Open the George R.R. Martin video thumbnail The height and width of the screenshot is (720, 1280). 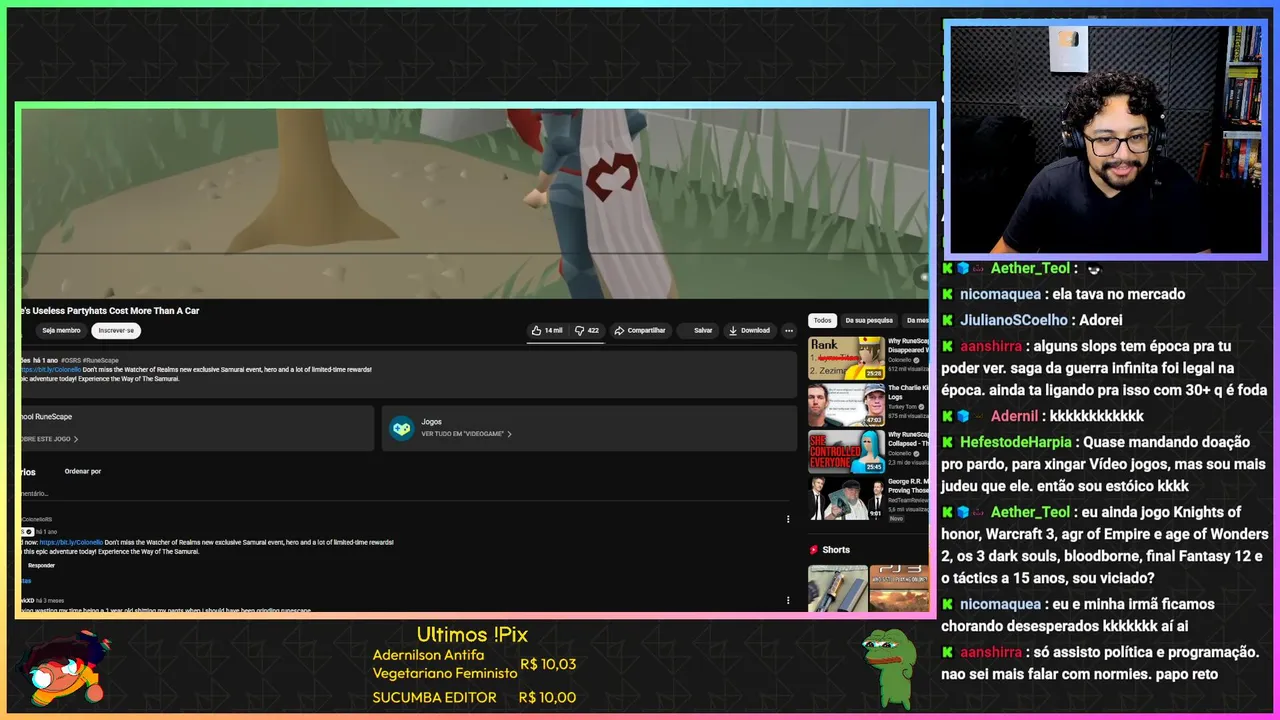[846, 499]
